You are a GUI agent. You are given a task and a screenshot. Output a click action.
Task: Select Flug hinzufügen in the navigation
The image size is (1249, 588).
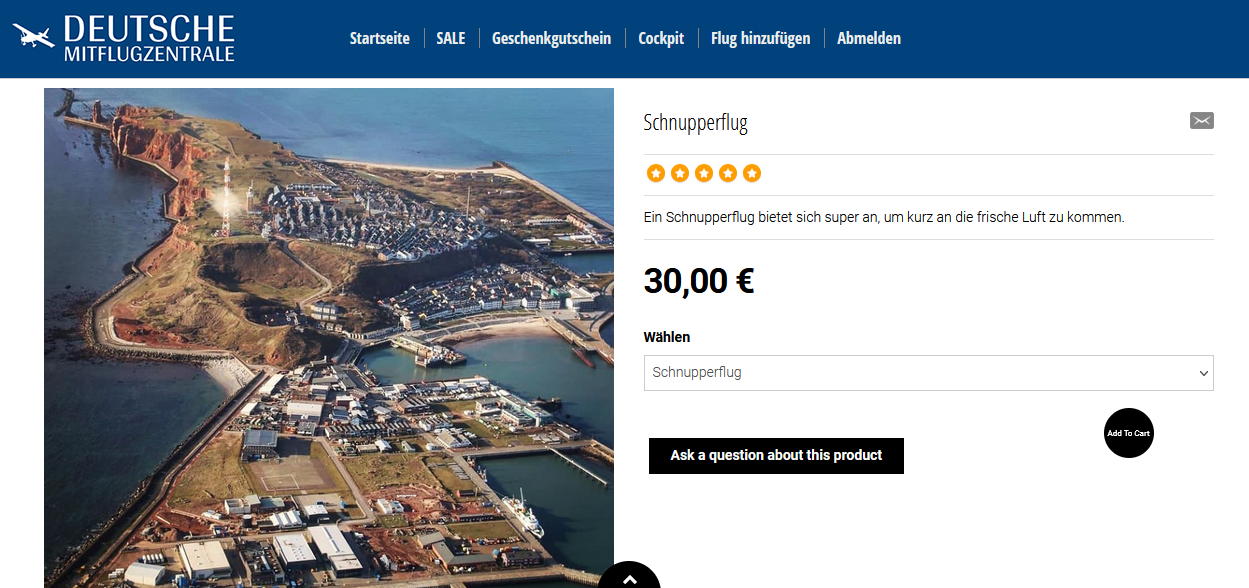coord(760,38)
